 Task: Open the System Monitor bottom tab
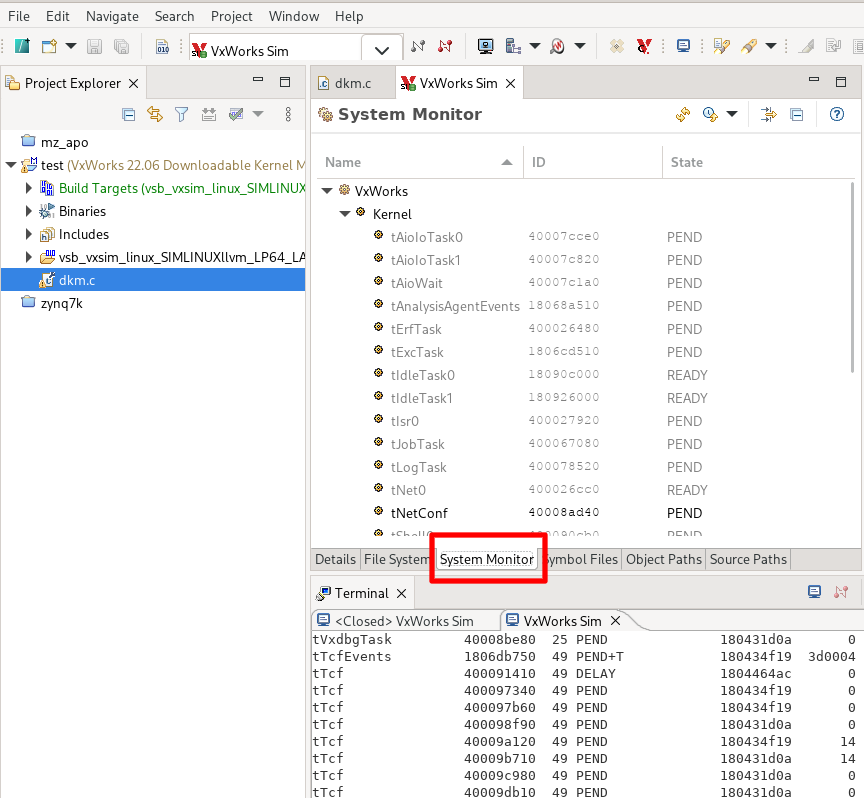tap(487, 559)
